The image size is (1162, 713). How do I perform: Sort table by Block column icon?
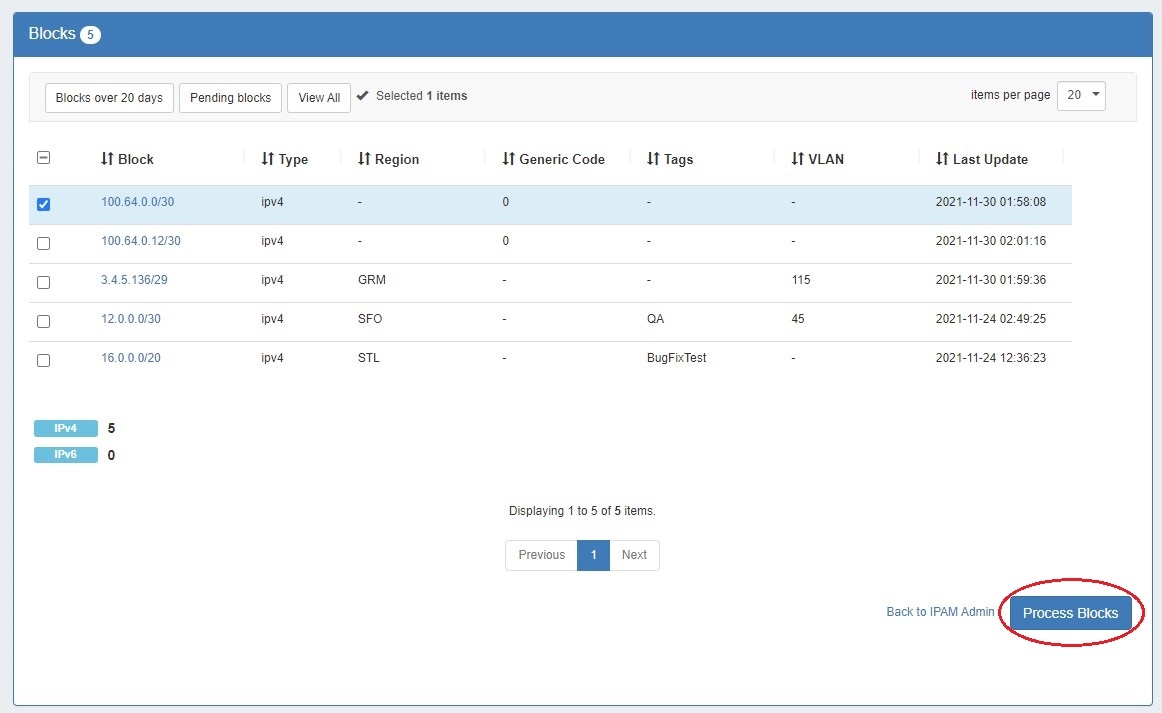107,159
